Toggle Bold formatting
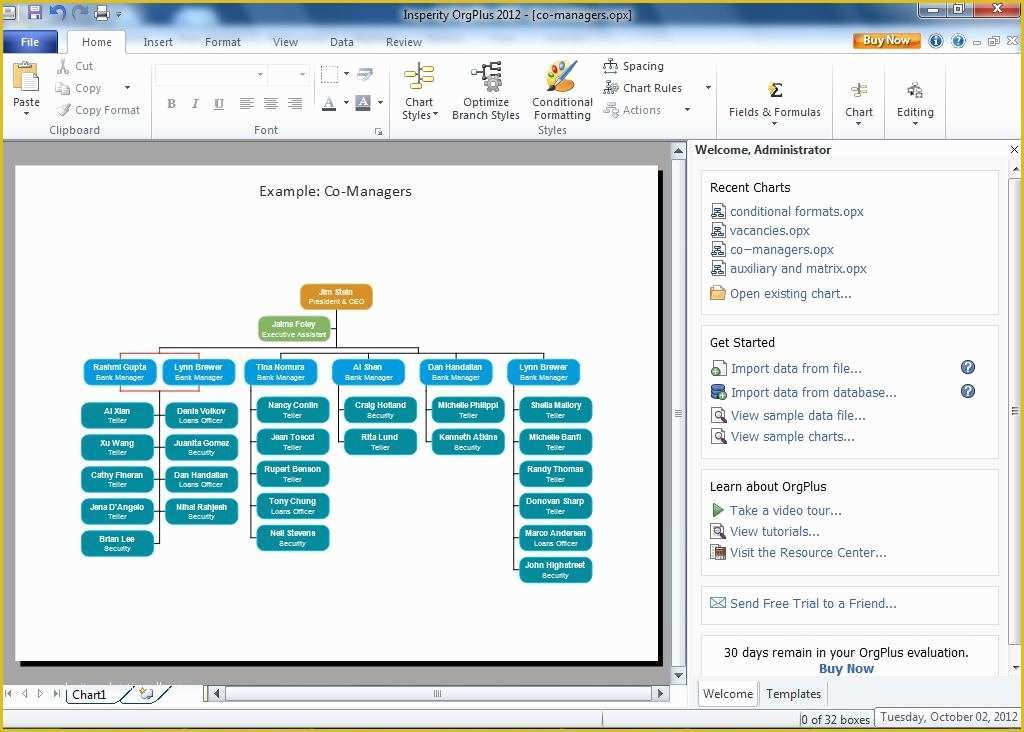 tap(171, 103)
